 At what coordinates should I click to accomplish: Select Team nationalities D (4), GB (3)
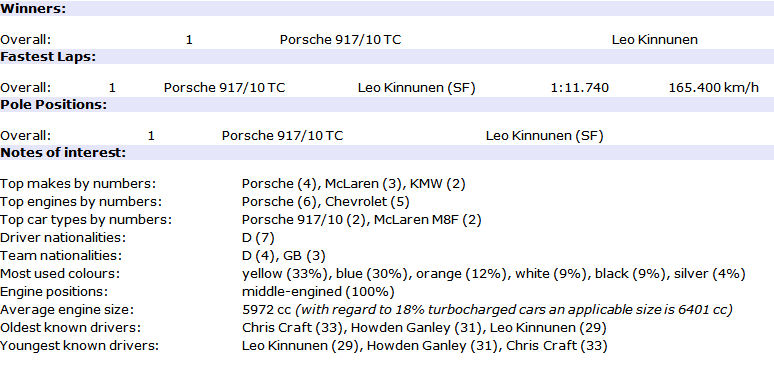point(284,256)
